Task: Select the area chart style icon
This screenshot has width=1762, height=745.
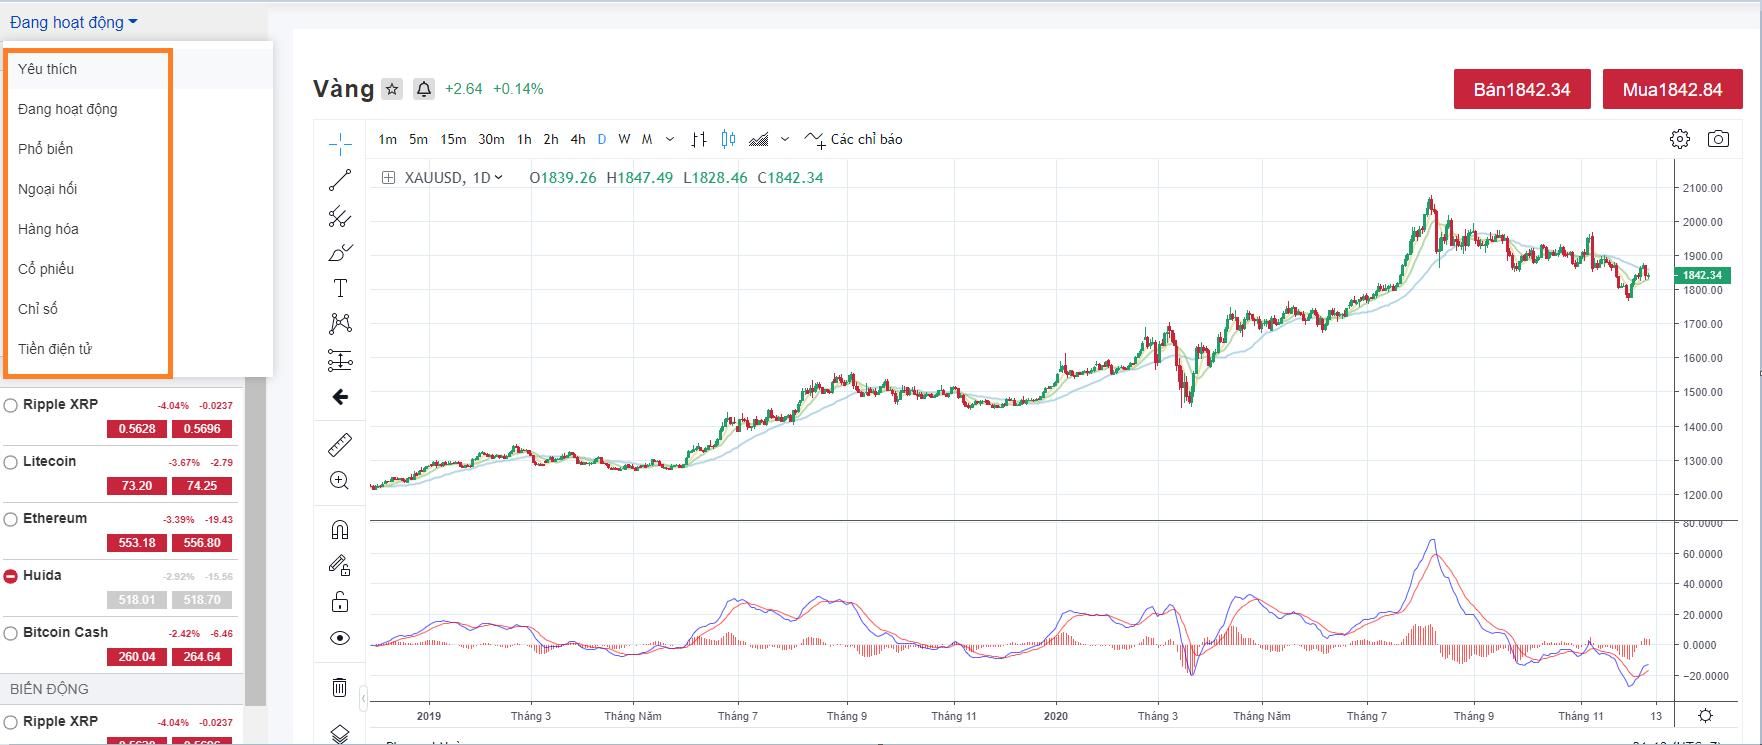Action: pyautogui.click(x=759, y=139)
